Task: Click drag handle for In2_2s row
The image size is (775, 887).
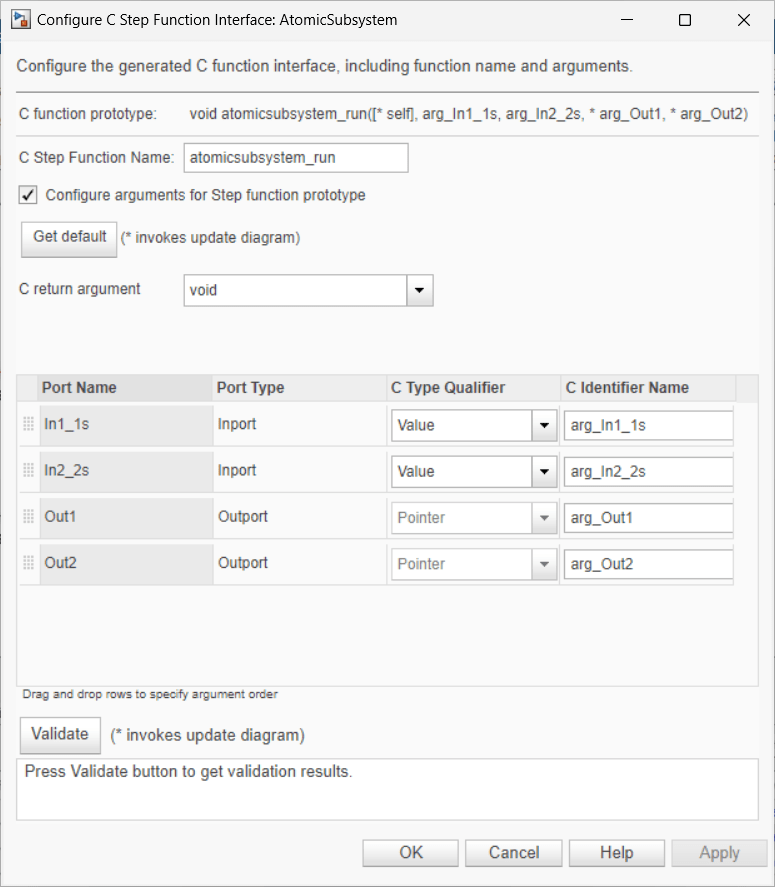Action: click(28, 471)
